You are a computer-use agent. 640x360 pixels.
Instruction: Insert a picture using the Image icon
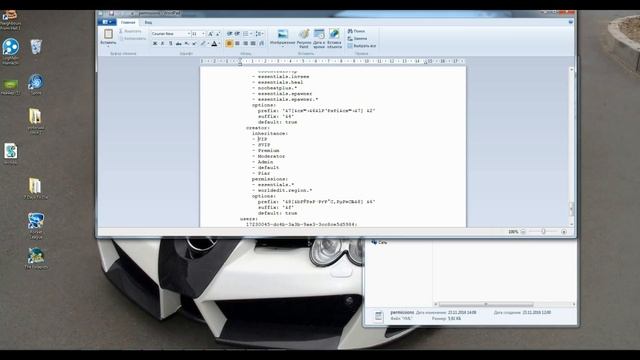coord(282,34)
